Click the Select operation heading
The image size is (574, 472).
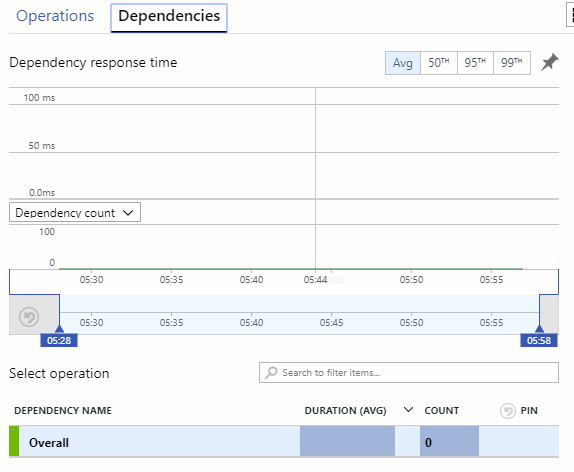59,373
